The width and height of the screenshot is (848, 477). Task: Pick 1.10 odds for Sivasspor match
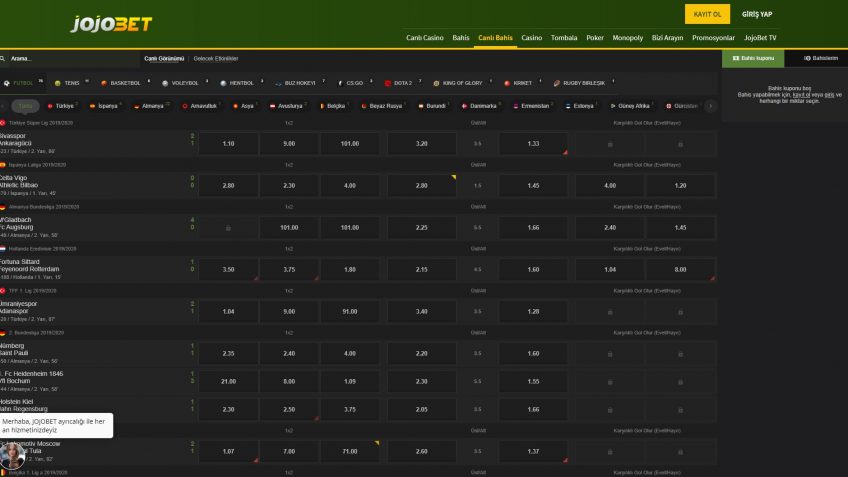(x=228, y=144)
